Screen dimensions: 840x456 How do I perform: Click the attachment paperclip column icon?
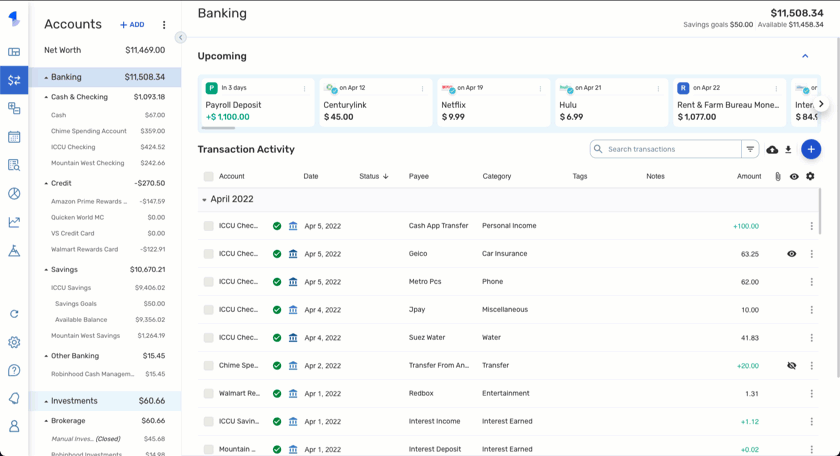click(778, 176)
